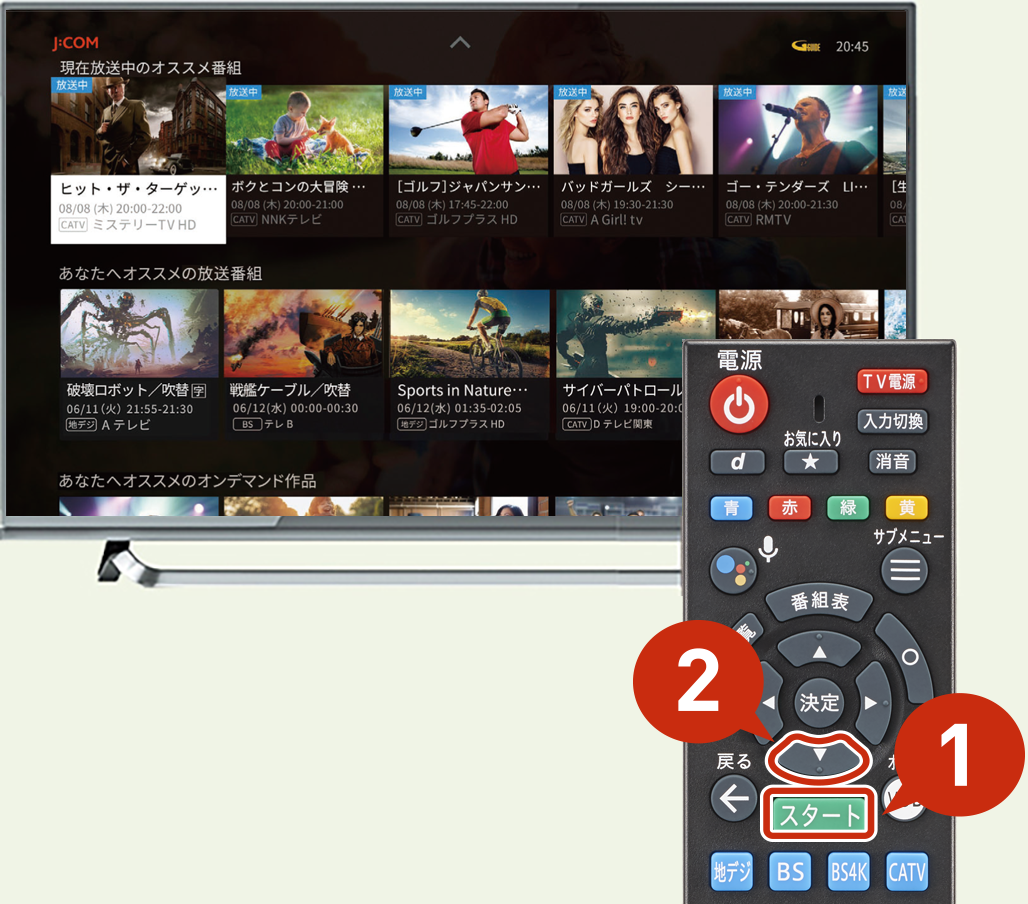Select 戦艦ケーブル／吹替 recommended program

(x=303, y=364)
